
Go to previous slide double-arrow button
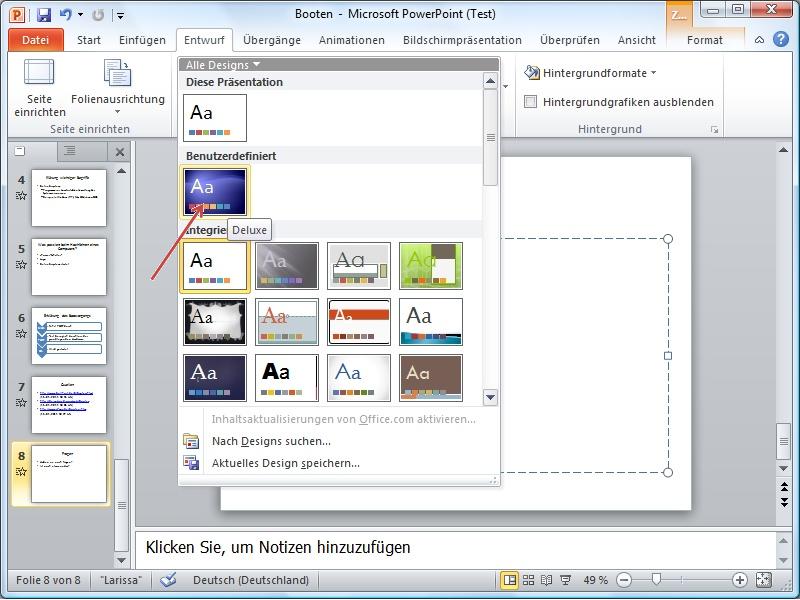(784, 485)
